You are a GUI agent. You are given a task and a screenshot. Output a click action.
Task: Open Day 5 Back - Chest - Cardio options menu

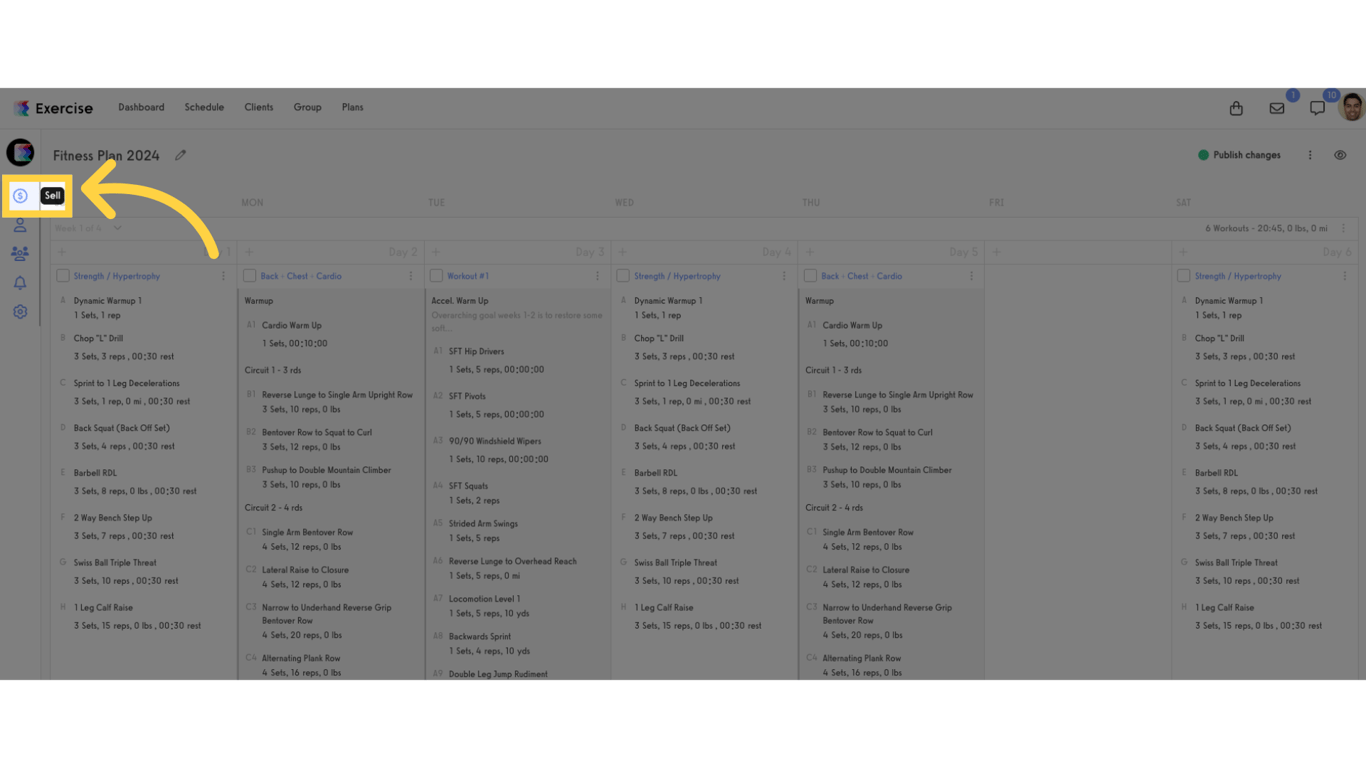(971, 276)
